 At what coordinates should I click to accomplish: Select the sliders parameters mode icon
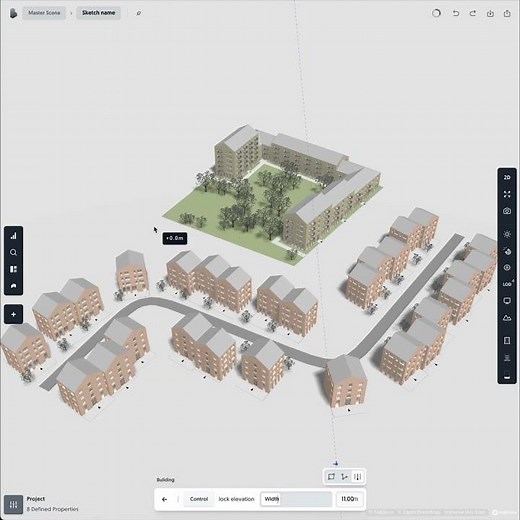pos(357,477)
